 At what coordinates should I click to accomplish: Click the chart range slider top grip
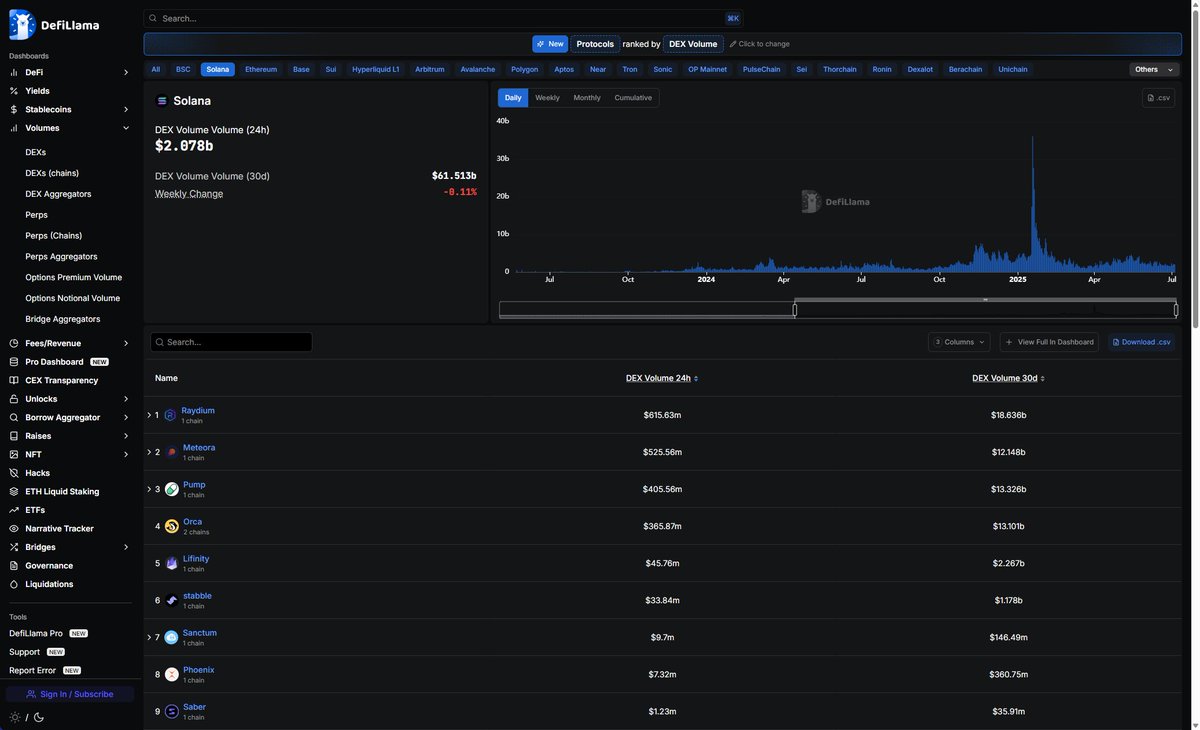(x=985, y=299)
